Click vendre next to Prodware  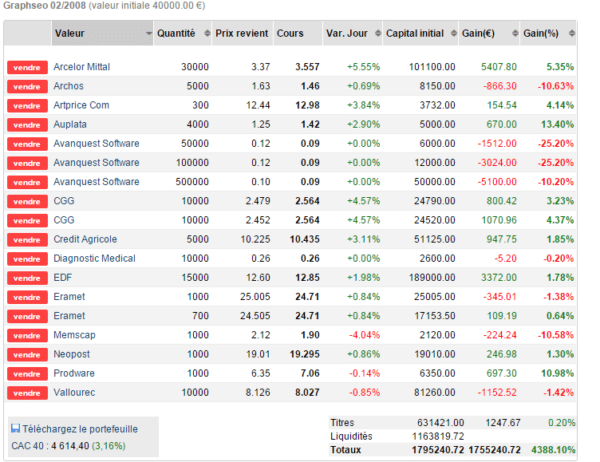pyautogui.click(x=27, y=374)
